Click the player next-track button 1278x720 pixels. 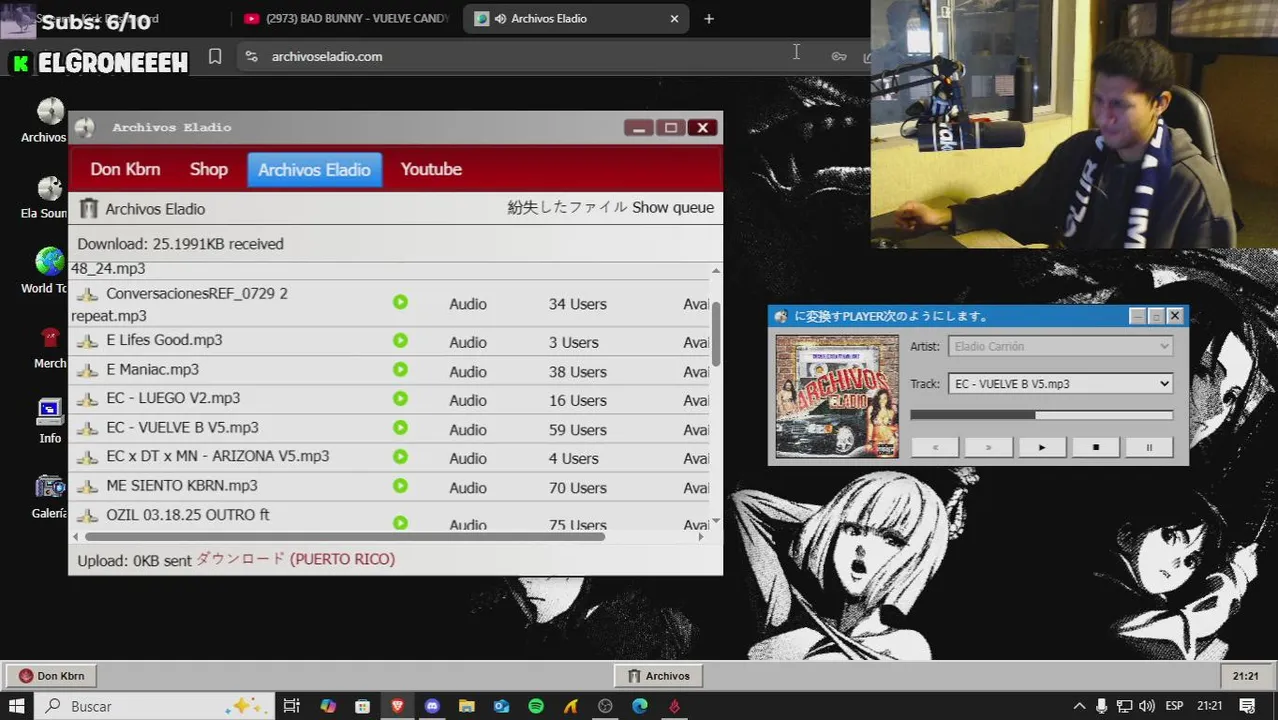988,447
